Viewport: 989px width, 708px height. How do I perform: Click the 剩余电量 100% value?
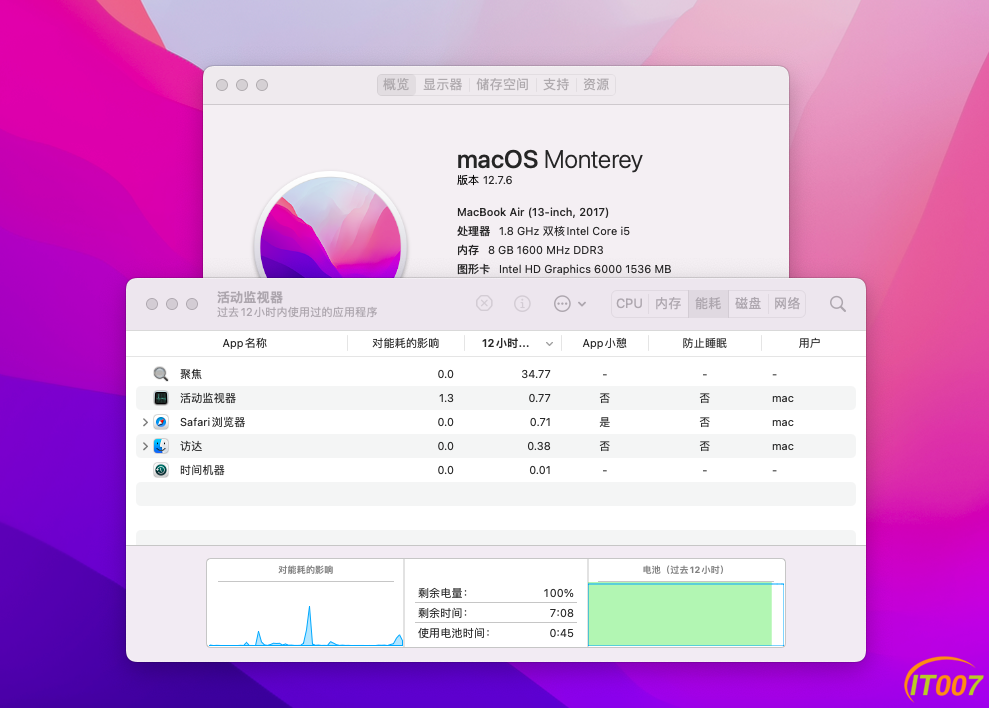tap(558, 593)
